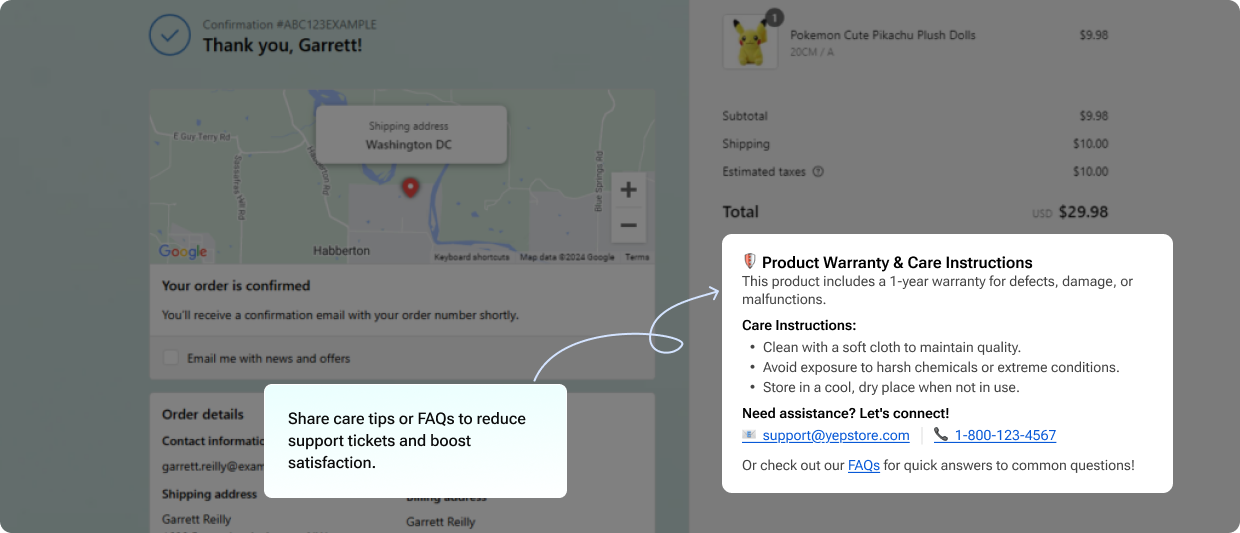Call the 1-800-123-4567 phone link
This screenshot has width=1240, height=533.
pos(1005,435)
